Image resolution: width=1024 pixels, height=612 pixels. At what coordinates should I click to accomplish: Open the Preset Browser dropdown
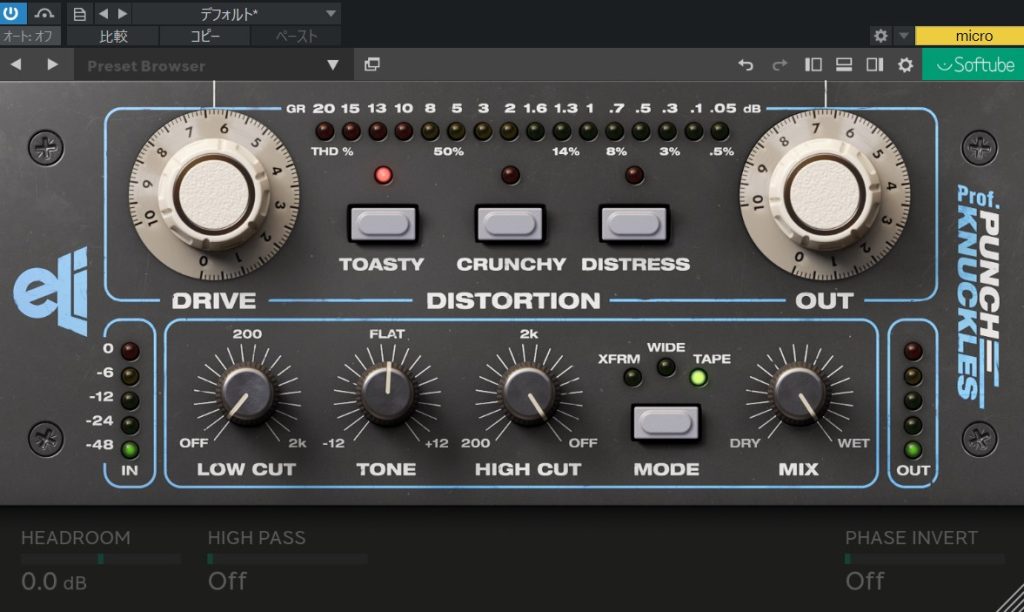[x=333, y=66]
